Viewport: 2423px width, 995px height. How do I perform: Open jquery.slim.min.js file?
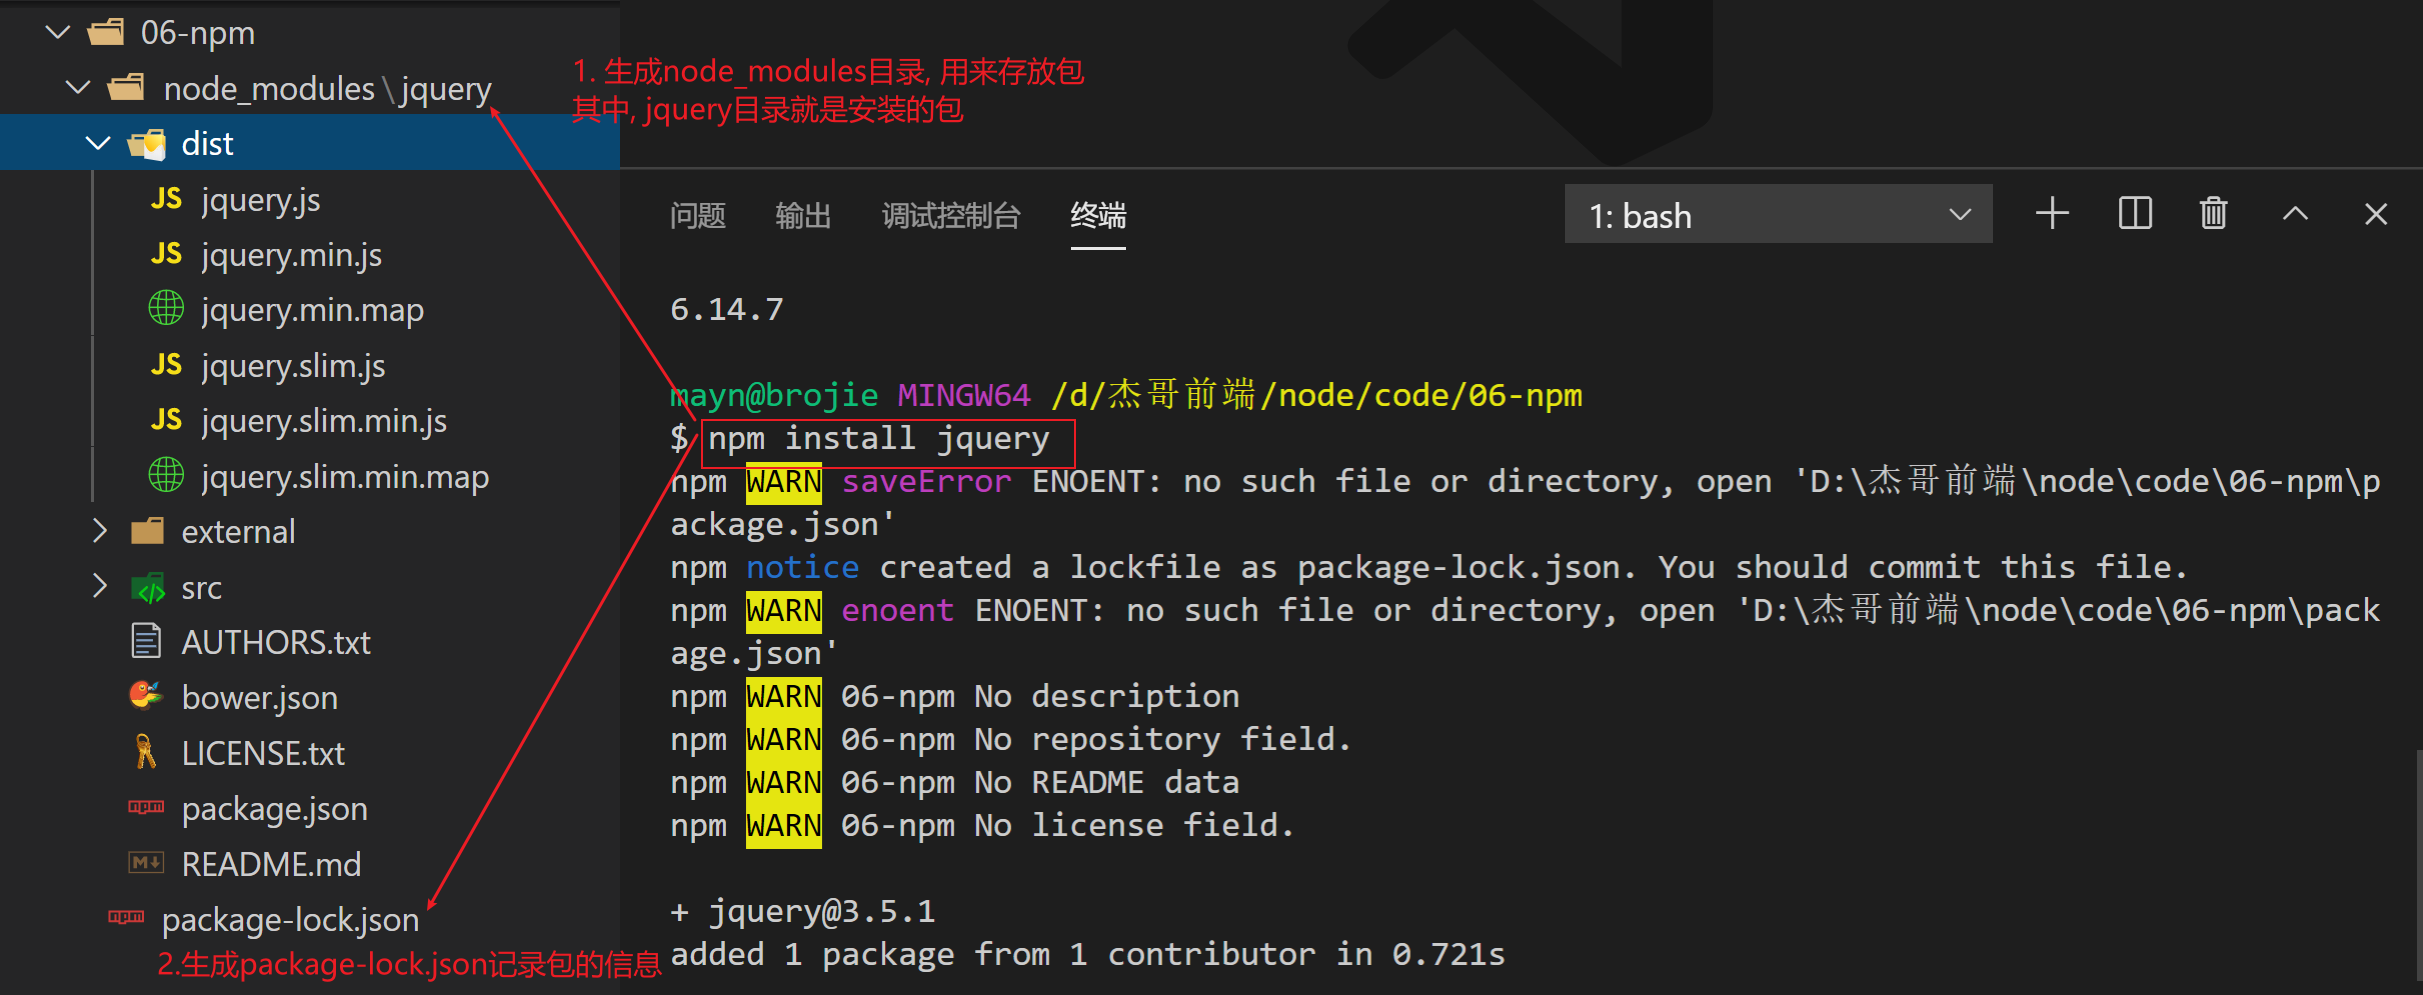(x=324, y=421)
